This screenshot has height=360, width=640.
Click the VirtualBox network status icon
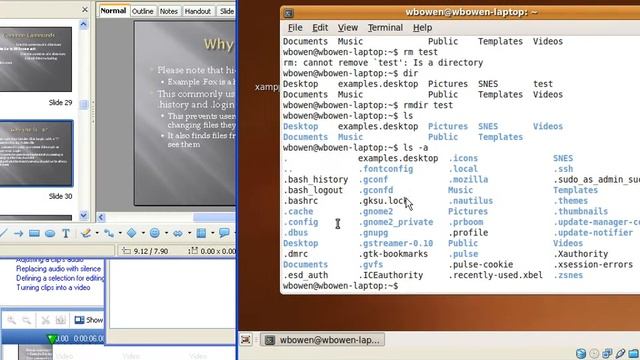[607, 353]
